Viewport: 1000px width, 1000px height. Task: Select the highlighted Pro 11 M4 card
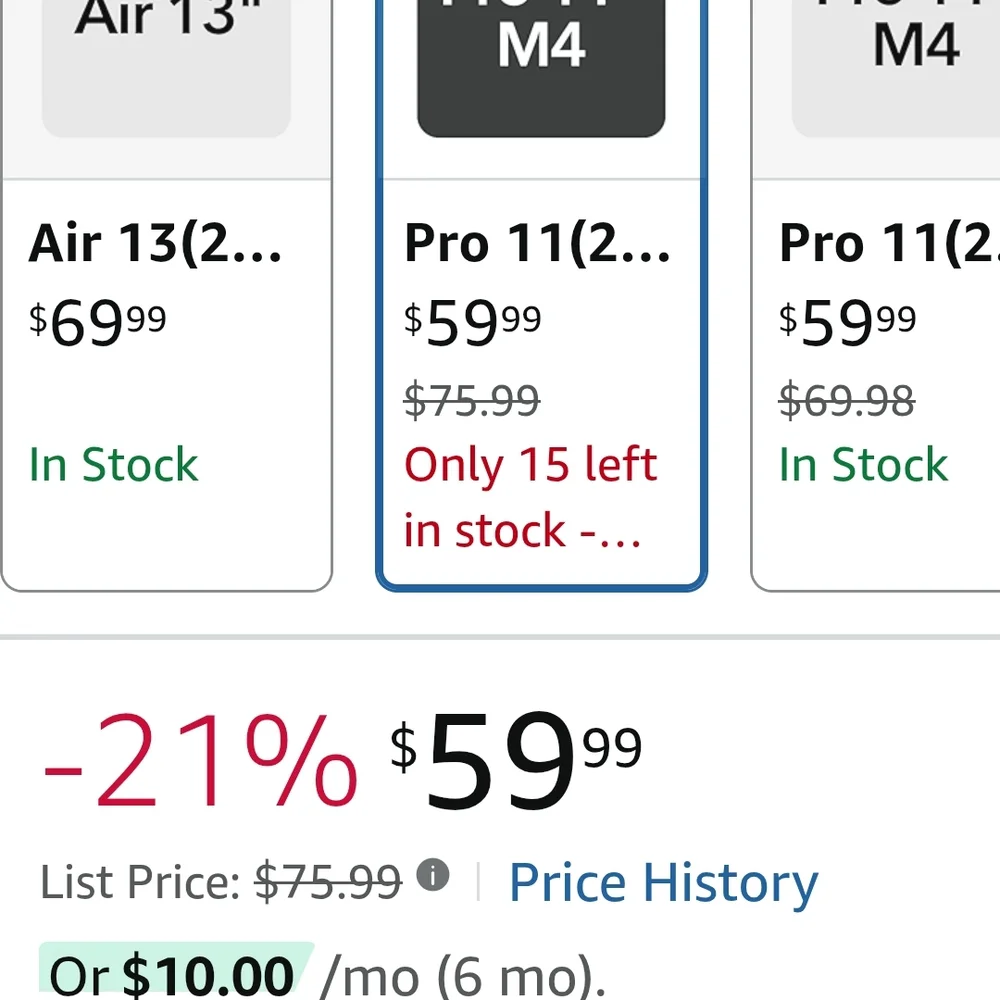tap(541, 295)
